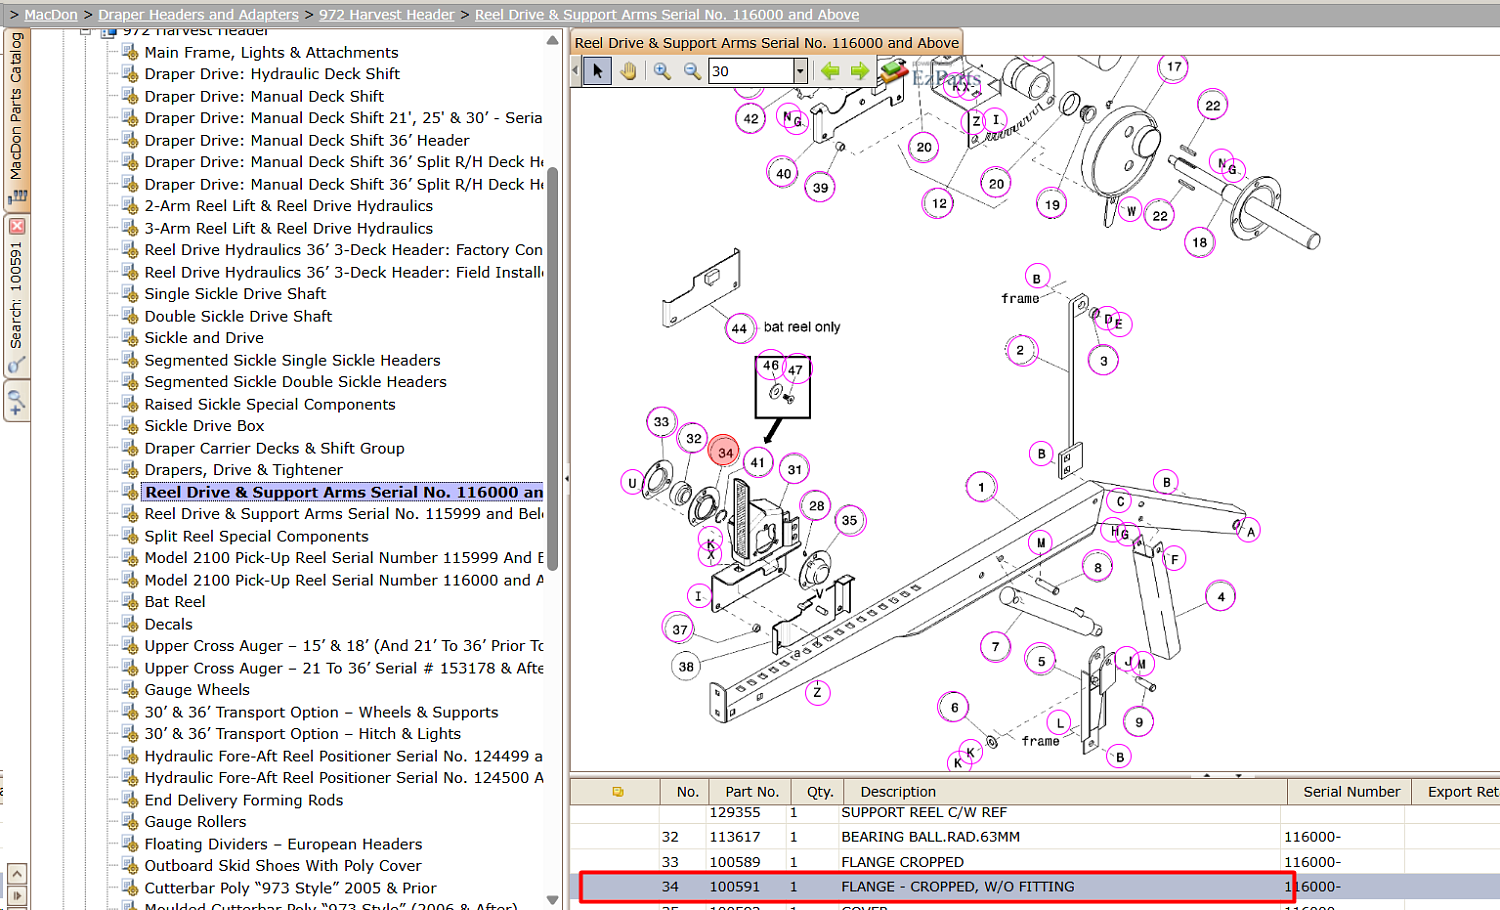Open Draper Headers and Adapters breadcrumb link
Viewport: 1500px width, 910px height.
[x=198, y=15]
